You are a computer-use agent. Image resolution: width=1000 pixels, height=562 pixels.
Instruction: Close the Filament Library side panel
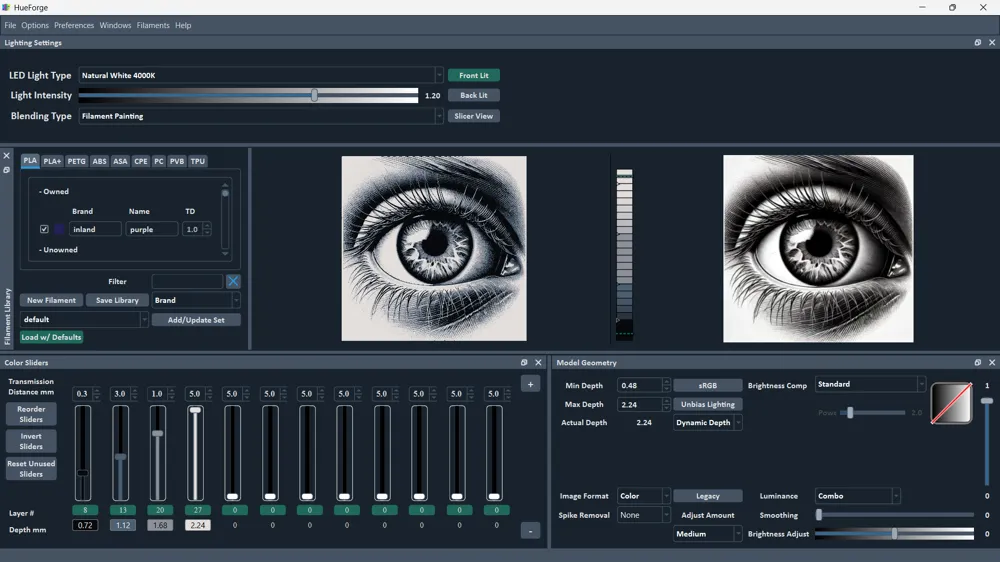(x=6, y=156)
